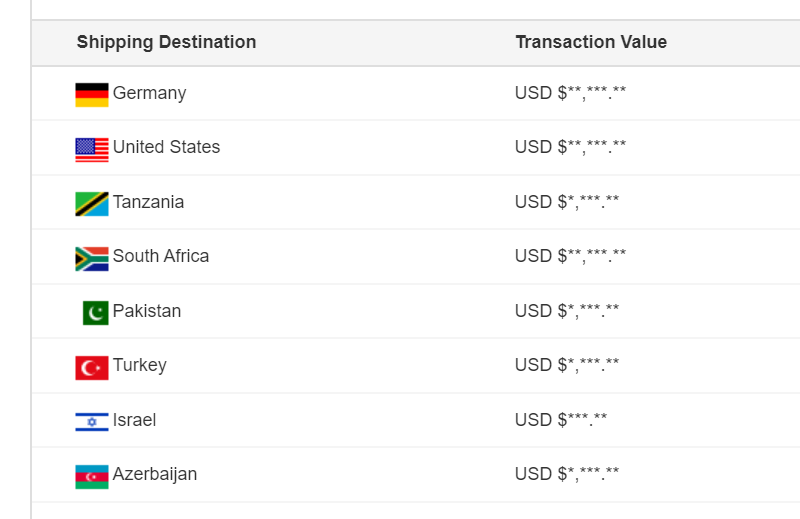
Task: Reveal Germany's masked transaction value
Action: pyautogui.click(x=570, y=93)
